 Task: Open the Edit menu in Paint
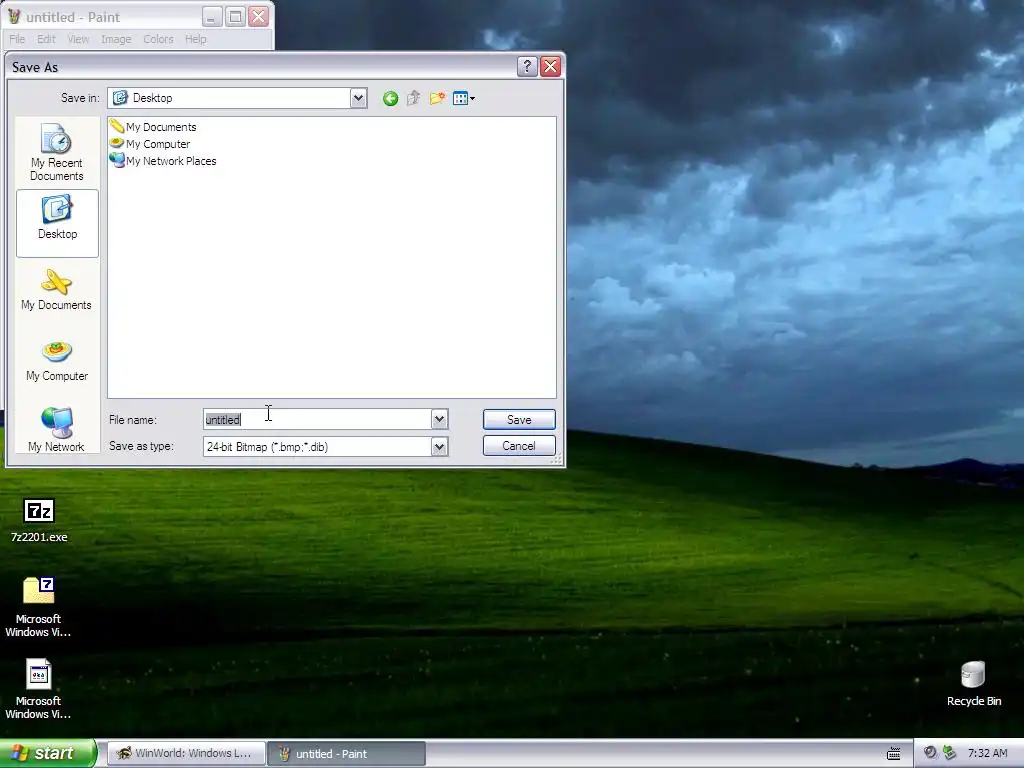(x=46, y=39)
